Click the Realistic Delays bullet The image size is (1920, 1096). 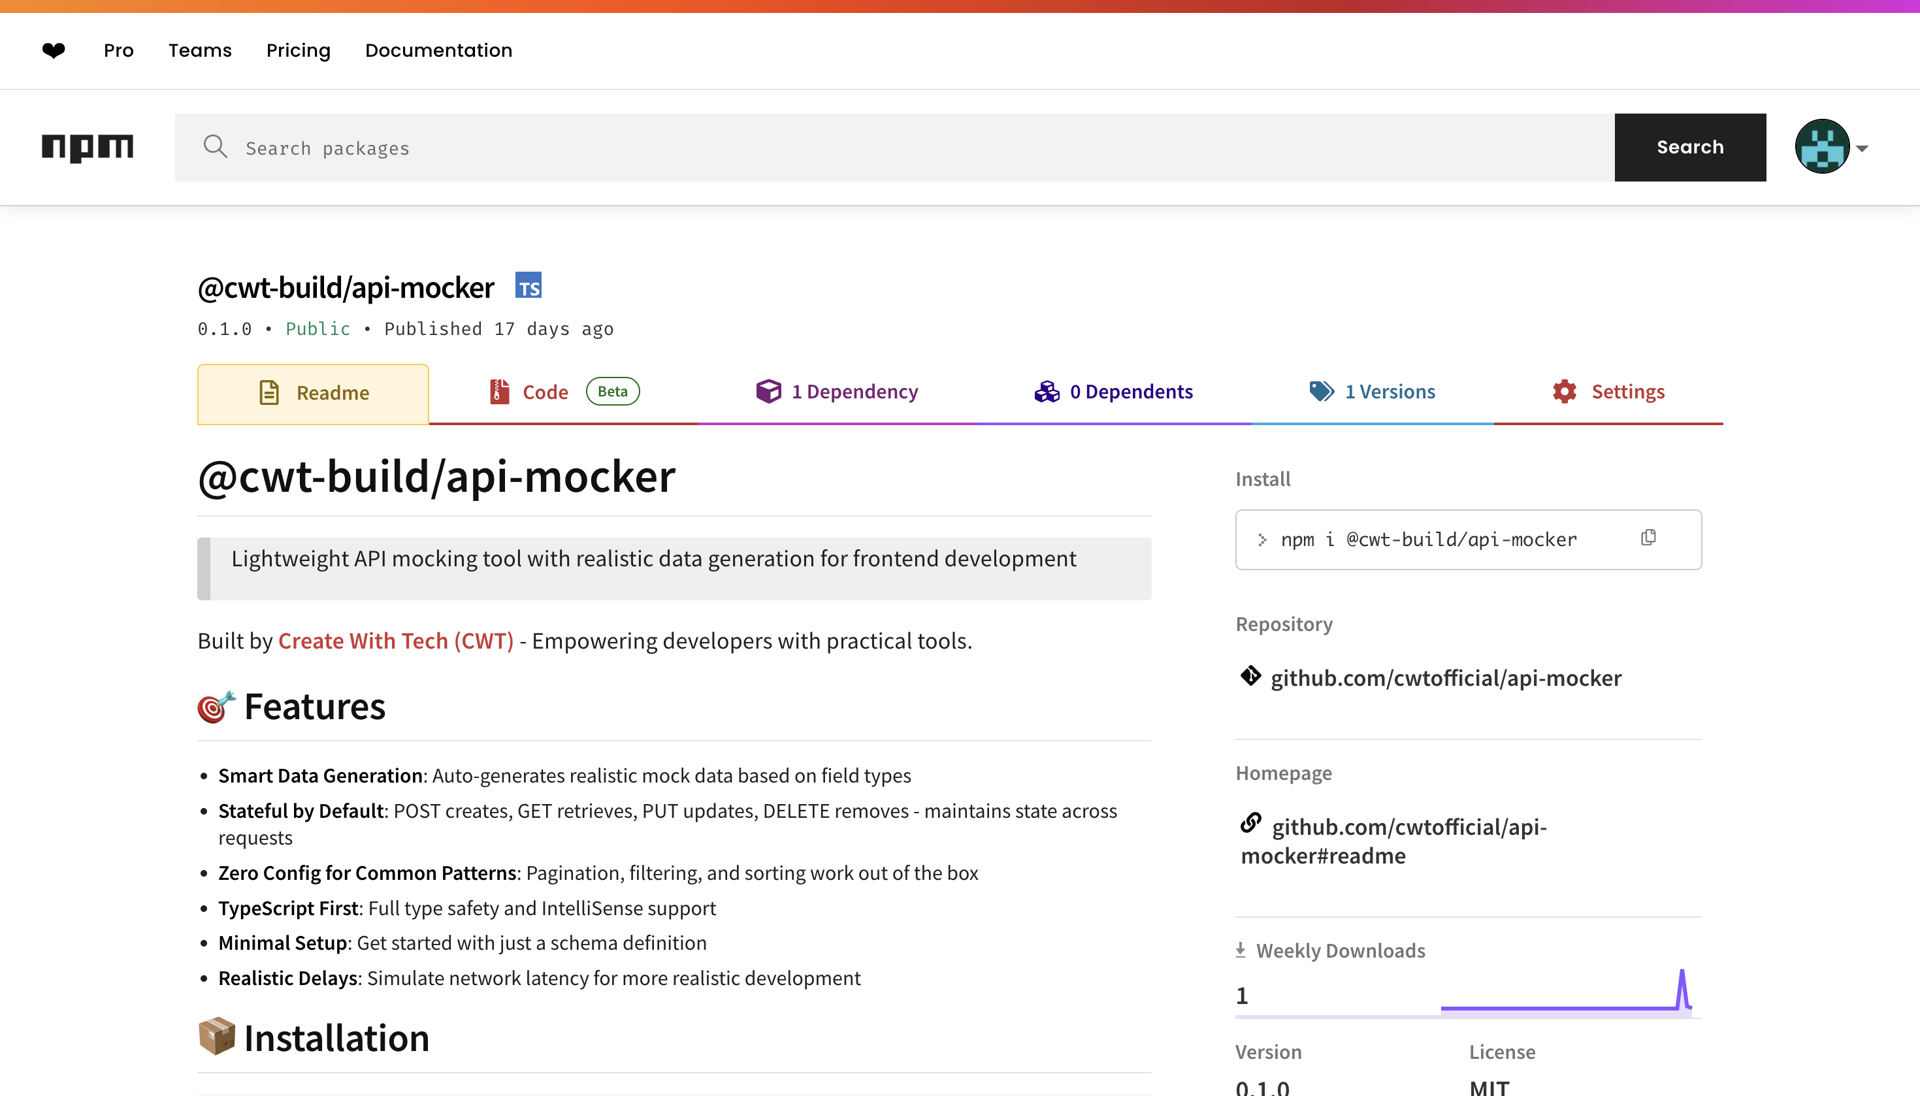(x=539, y=978)
